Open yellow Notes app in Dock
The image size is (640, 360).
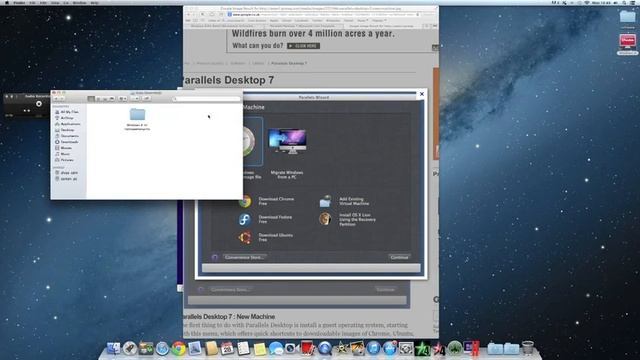[x=260, y=349]
